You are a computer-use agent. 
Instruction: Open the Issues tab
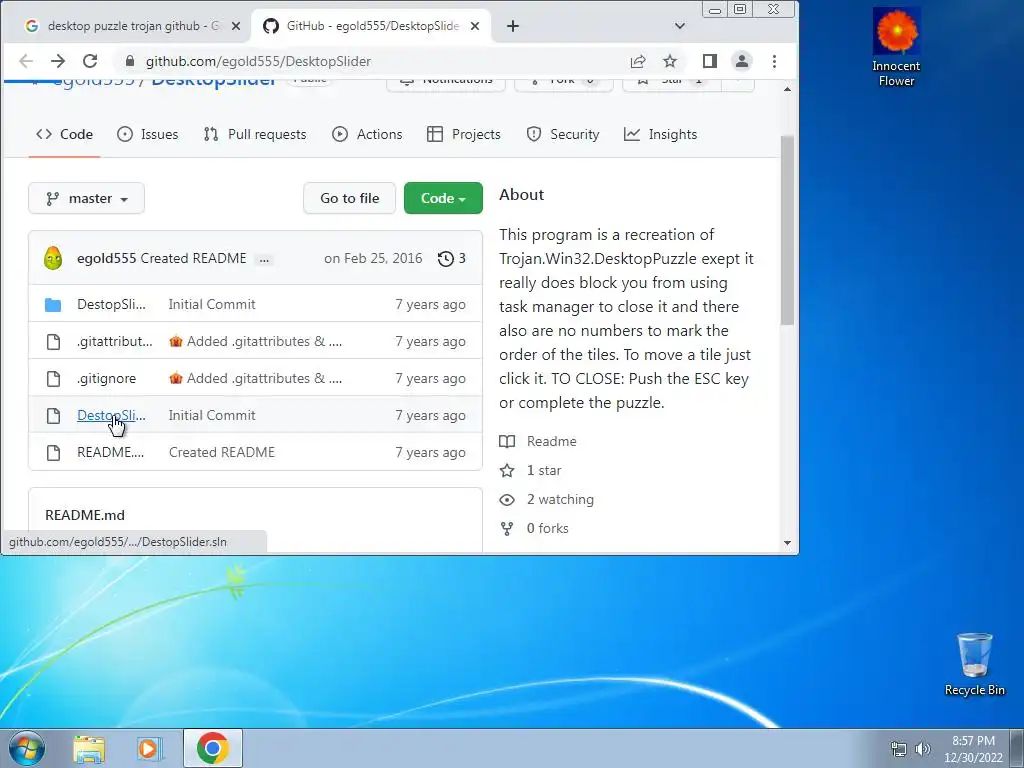(x=148, y=134)
